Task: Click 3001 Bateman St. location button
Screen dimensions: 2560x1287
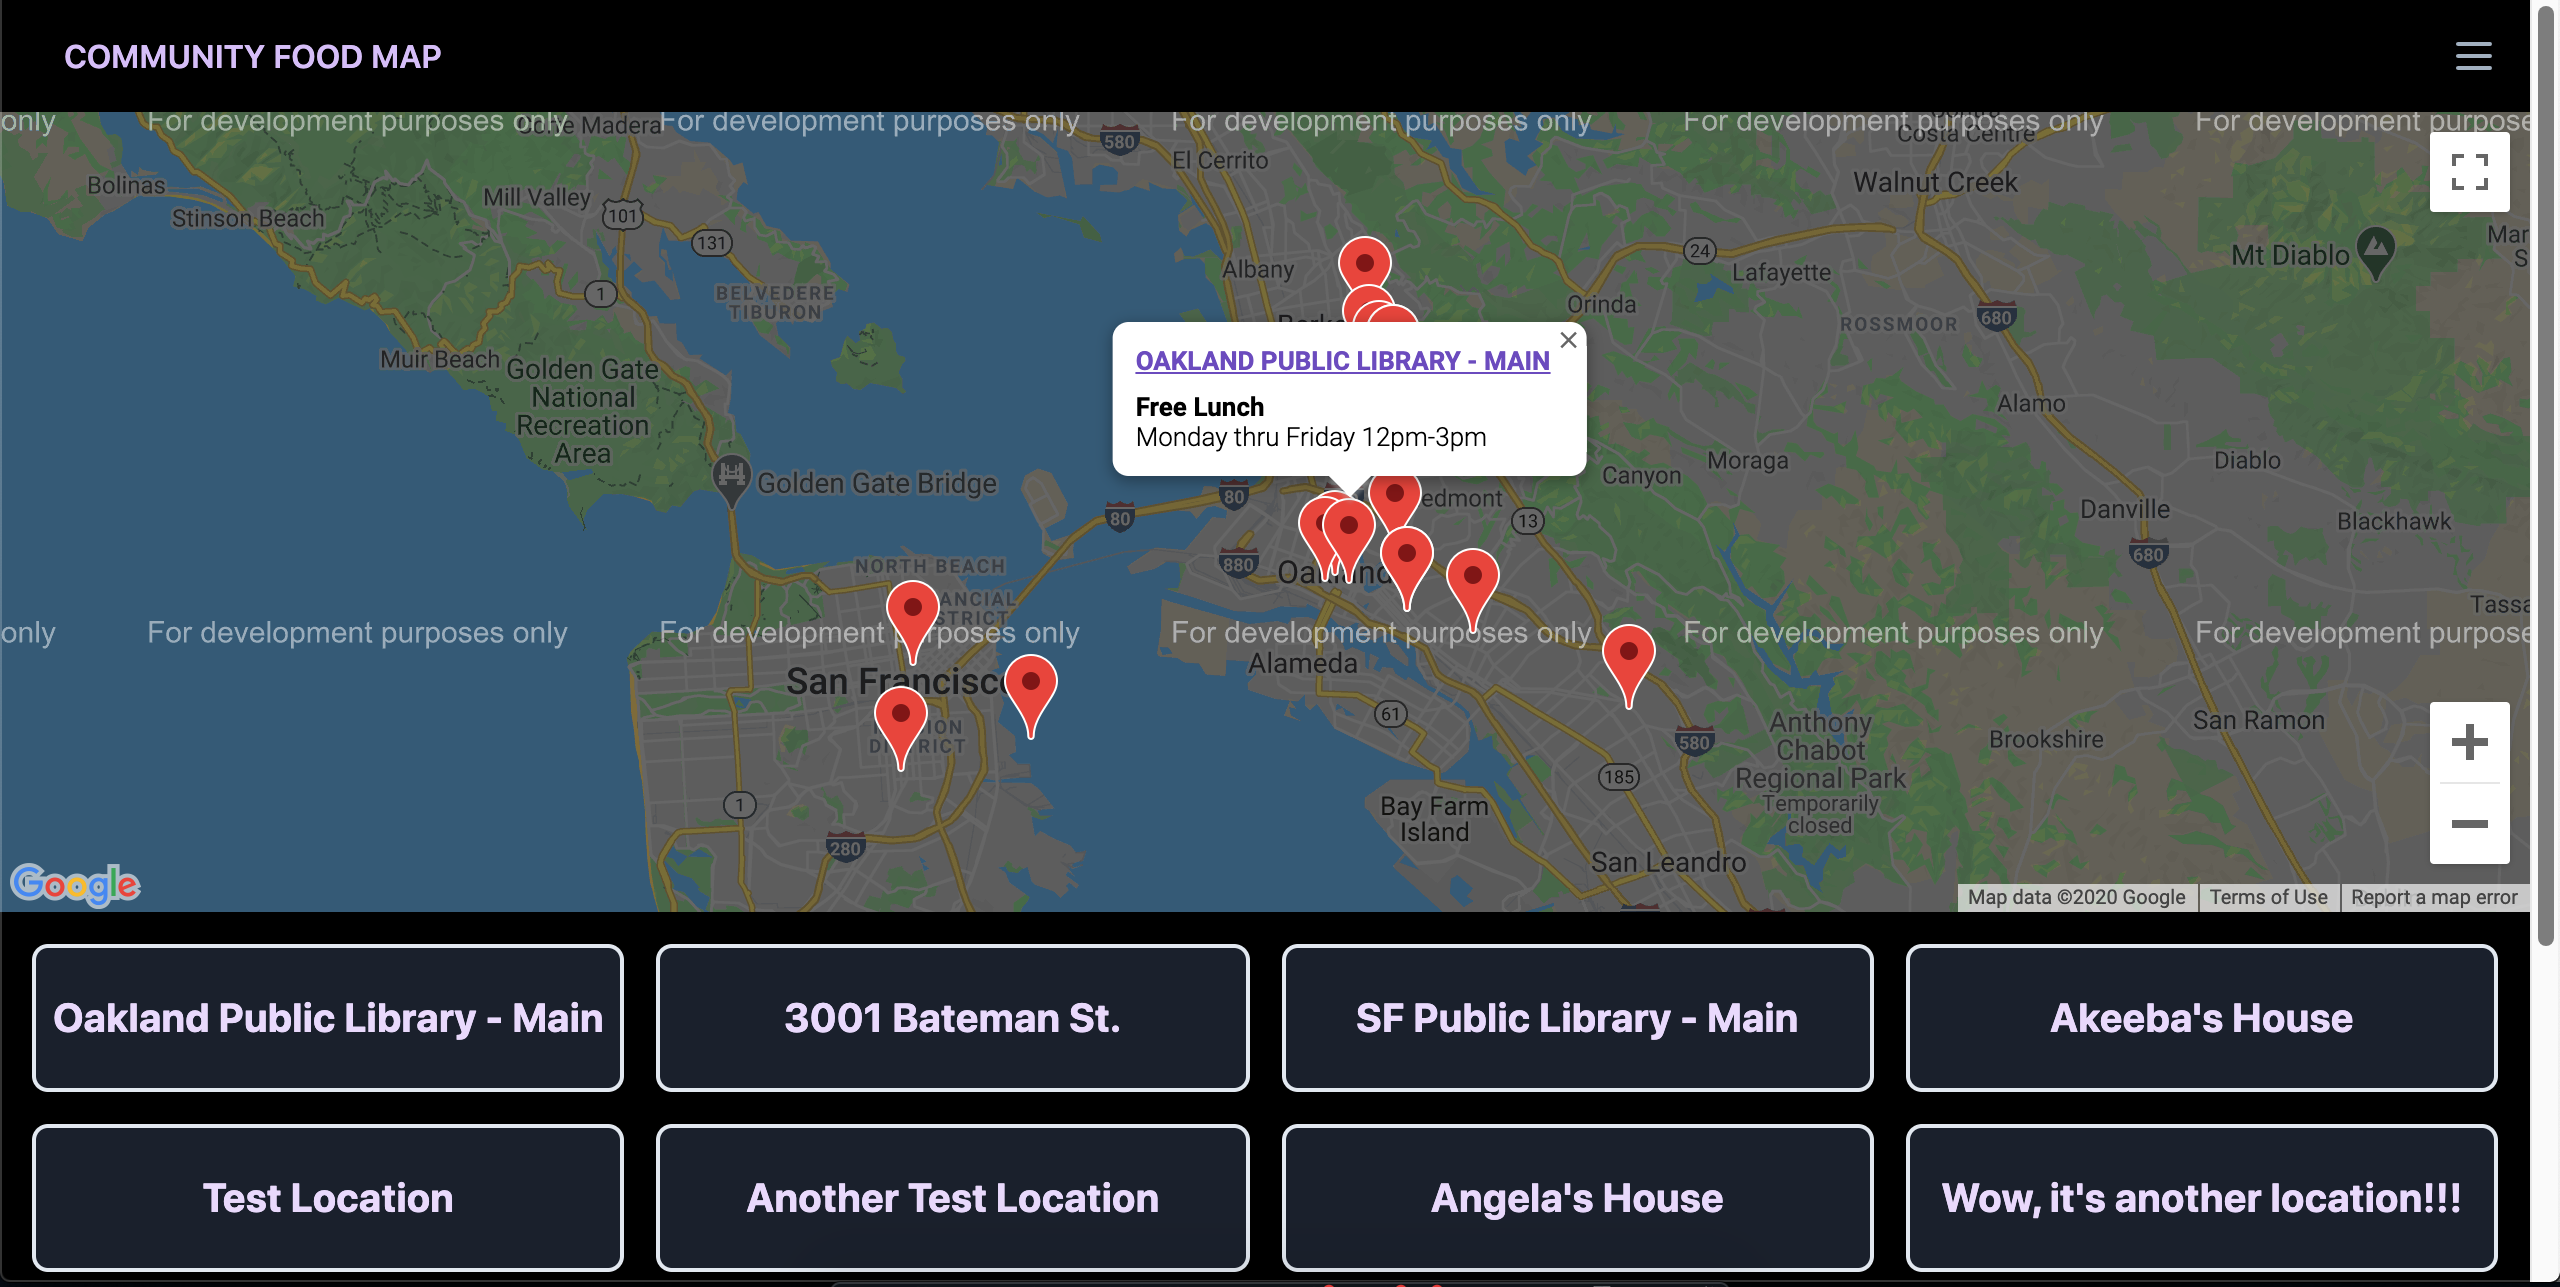Action: (952, 1018)
